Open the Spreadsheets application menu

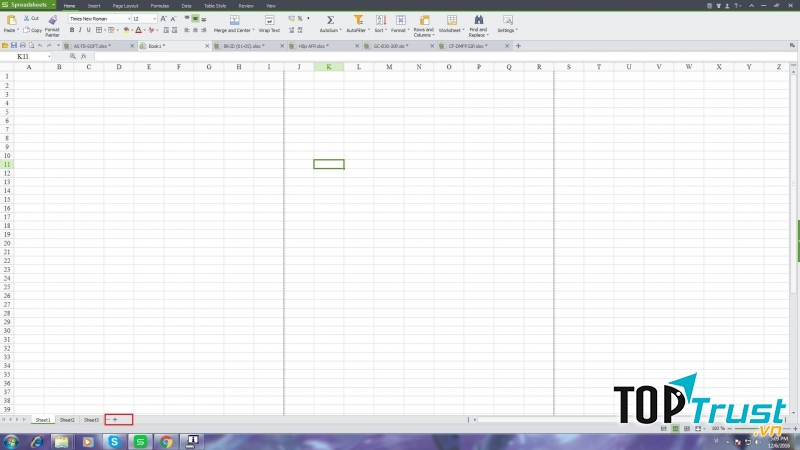pyautogui.click(x=29, y=5)
